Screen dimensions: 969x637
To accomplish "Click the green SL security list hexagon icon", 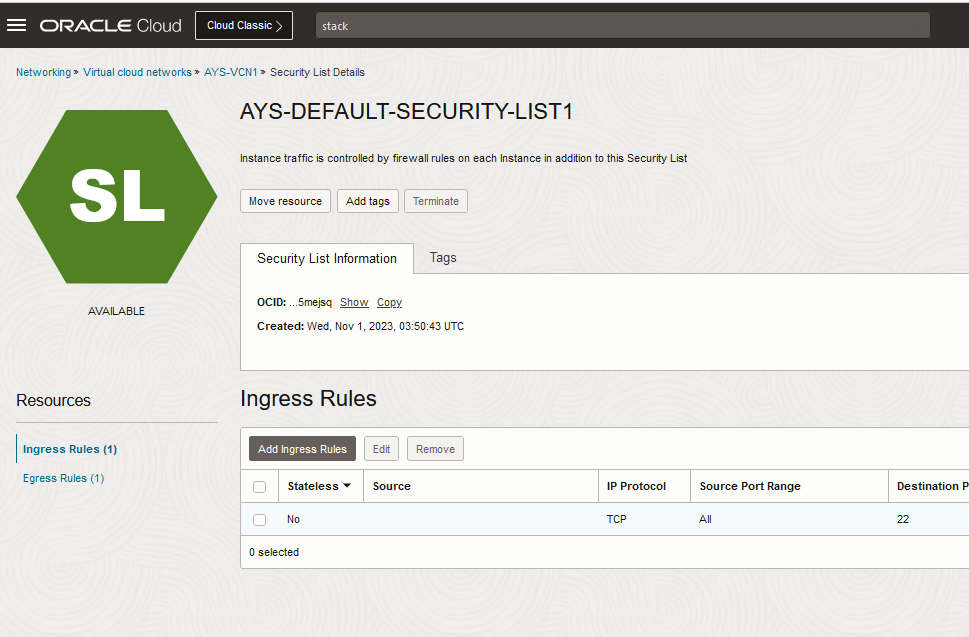I will pos(117,196).
